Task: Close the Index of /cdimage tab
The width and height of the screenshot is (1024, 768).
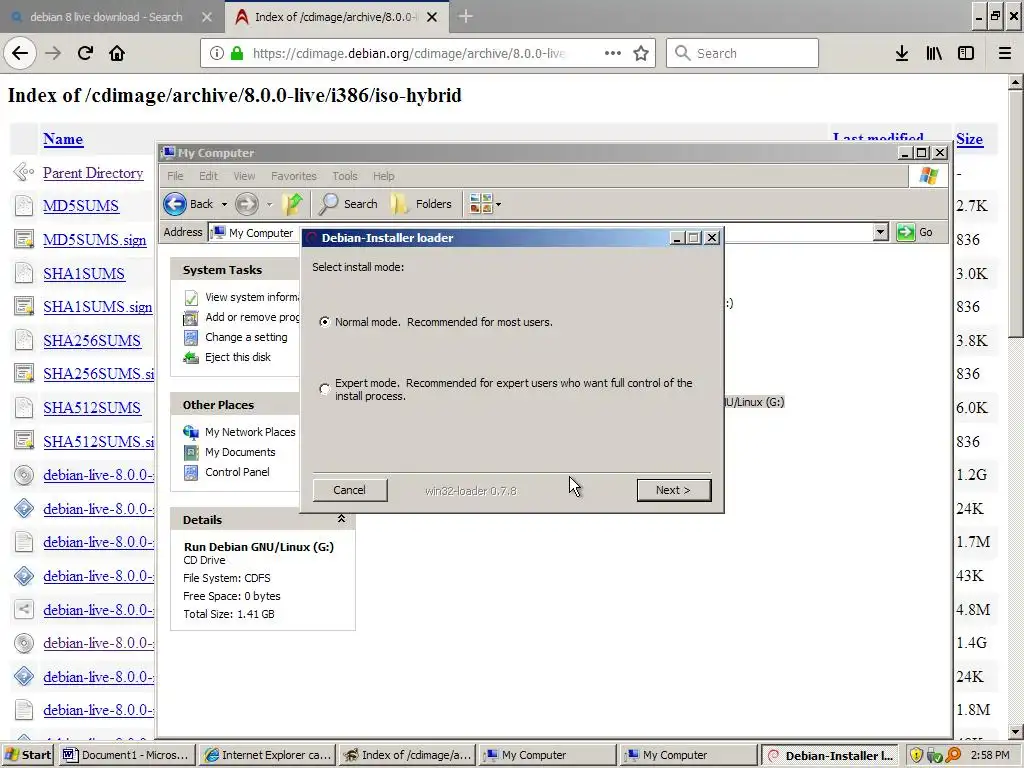Action: pyautogui.click(x=432, y=17)
